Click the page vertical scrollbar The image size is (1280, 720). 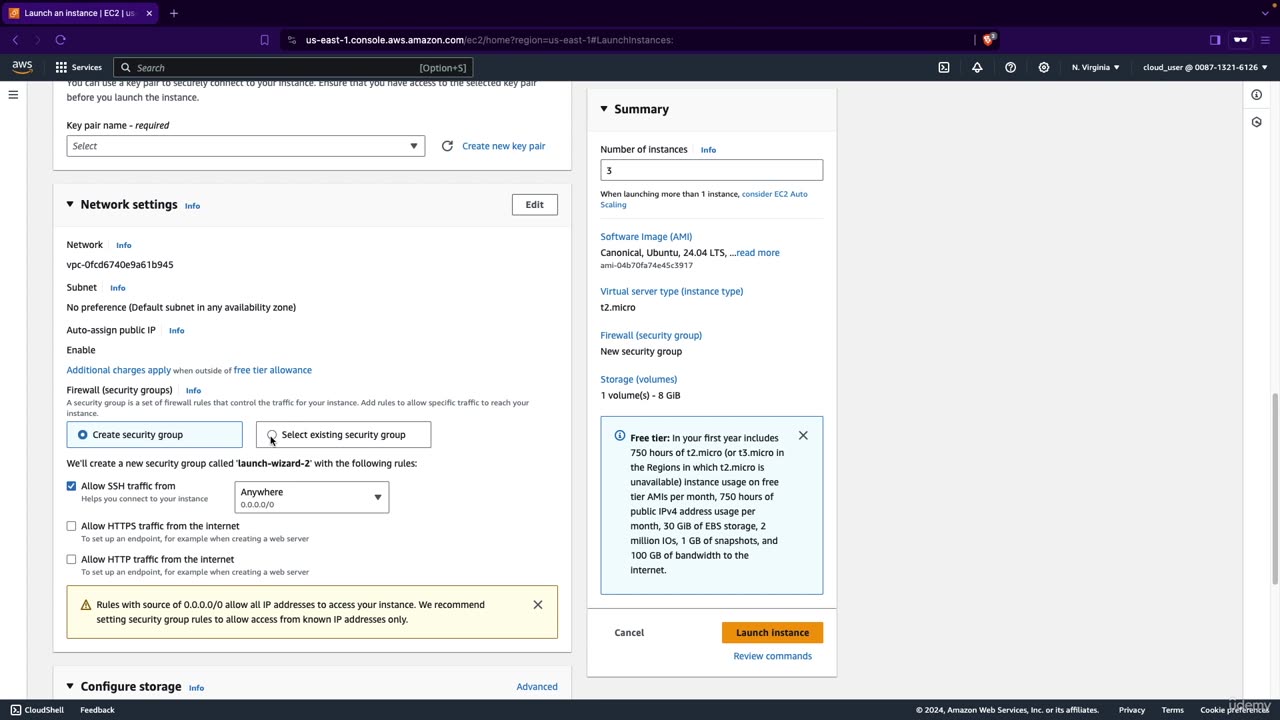tap(1274, 490)
